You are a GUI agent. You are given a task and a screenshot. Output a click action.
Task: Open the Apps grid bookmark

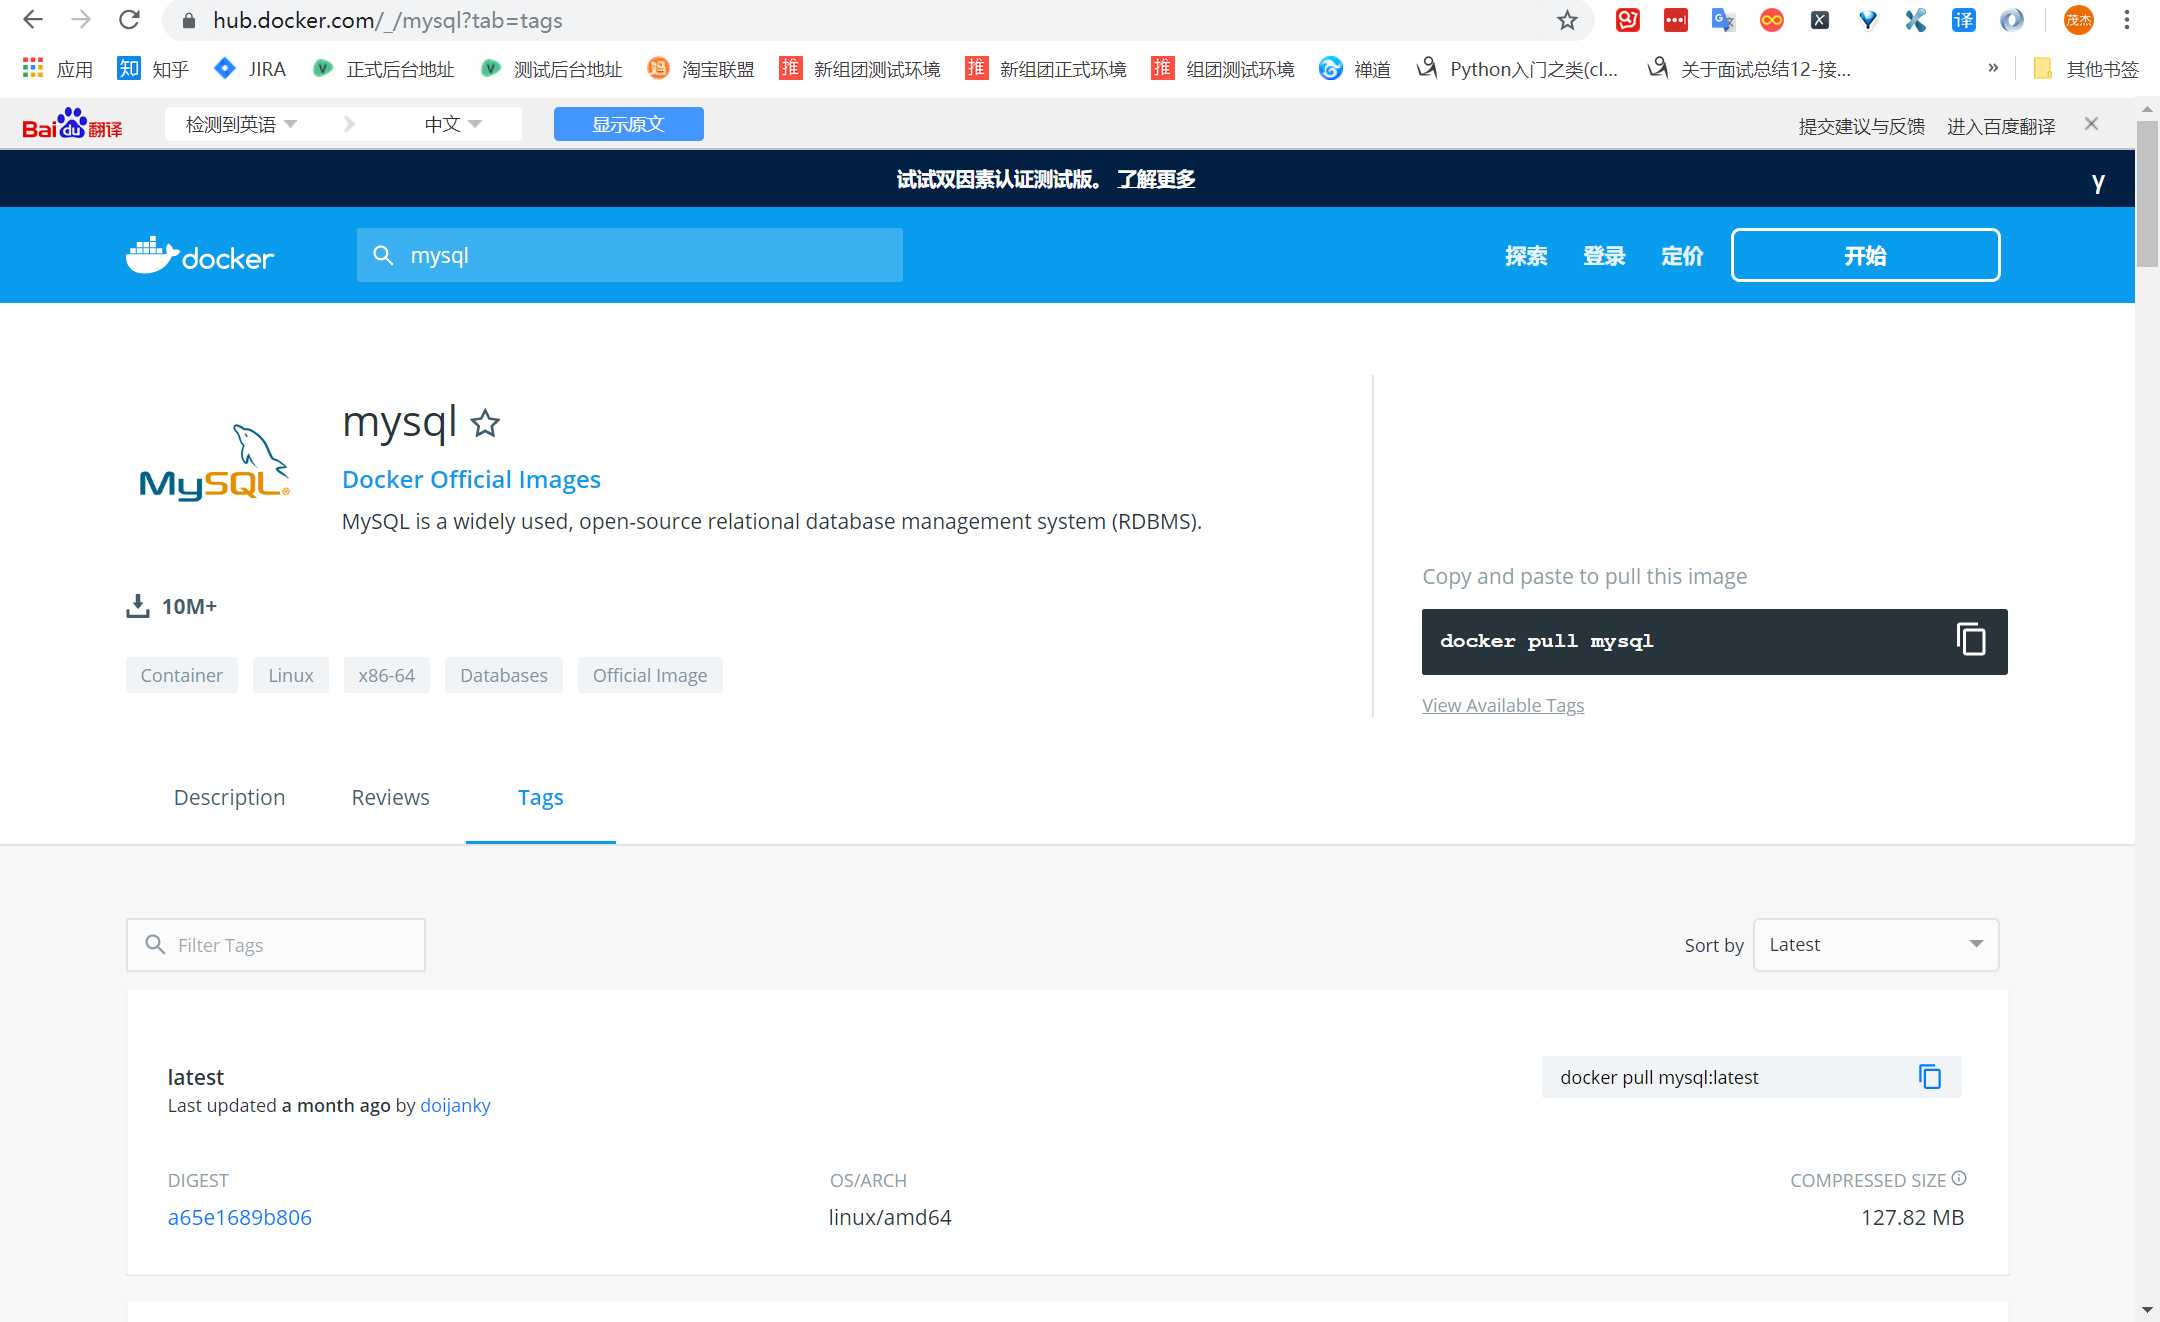[57, 69]
